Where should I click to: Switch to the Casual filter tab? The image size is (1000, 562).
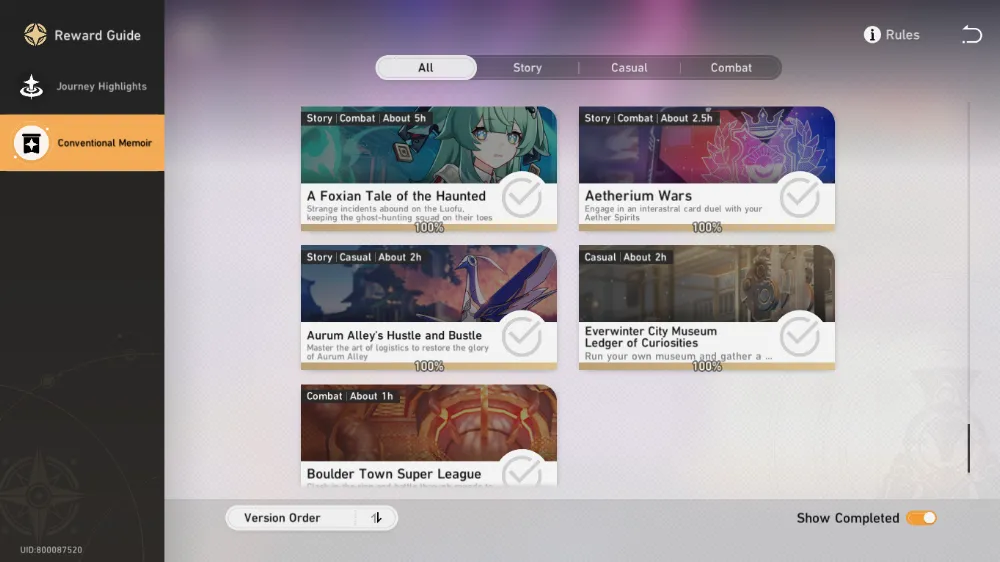629,68
